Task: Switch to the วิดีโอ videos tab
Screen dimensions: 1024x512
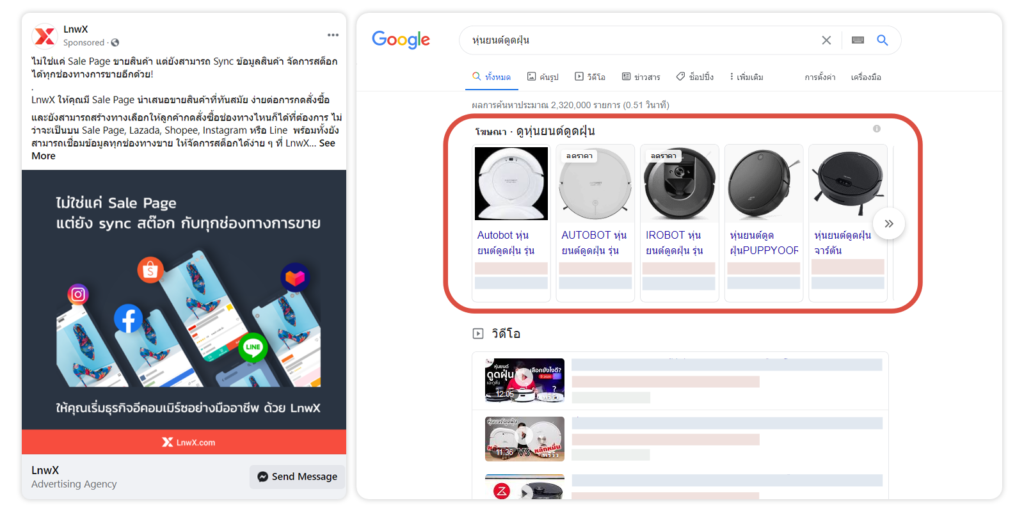Action: click(x=590, y=77)
